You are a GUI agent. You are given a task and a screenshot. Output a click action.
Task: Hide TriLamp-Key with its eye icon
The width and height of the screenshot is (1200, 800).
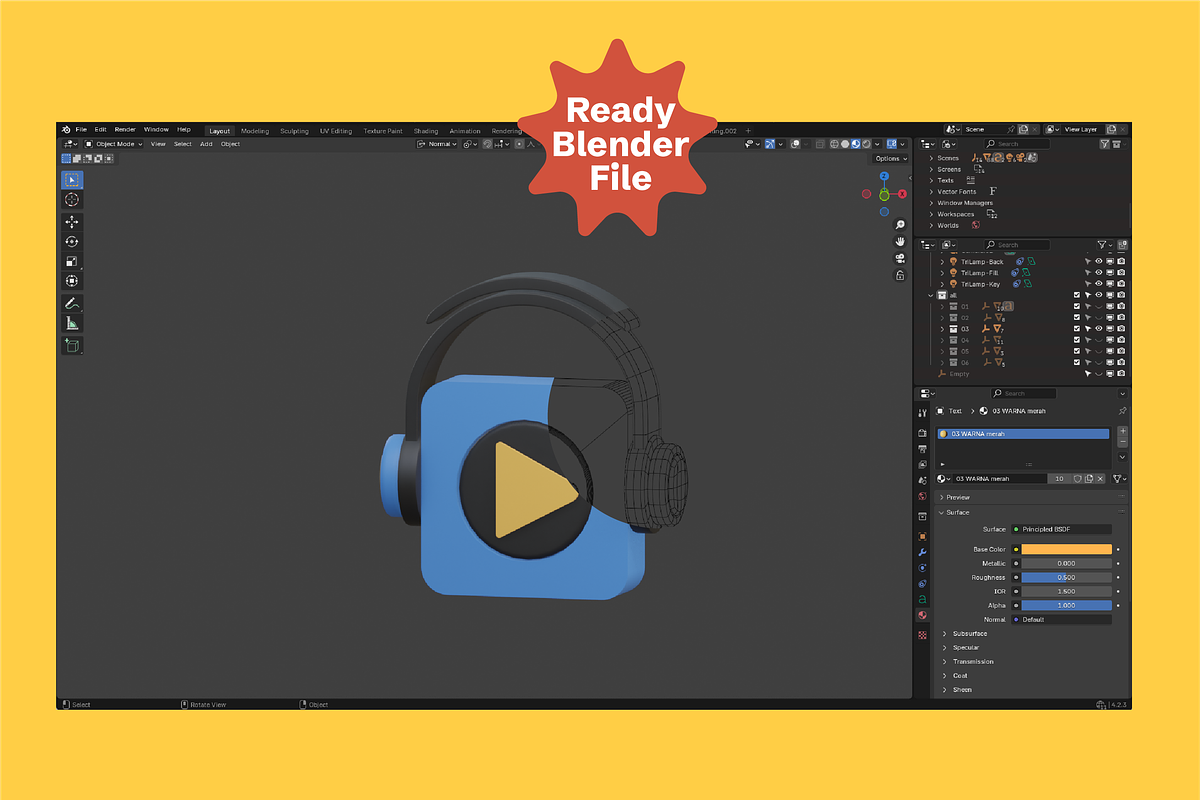[1099, 284]
